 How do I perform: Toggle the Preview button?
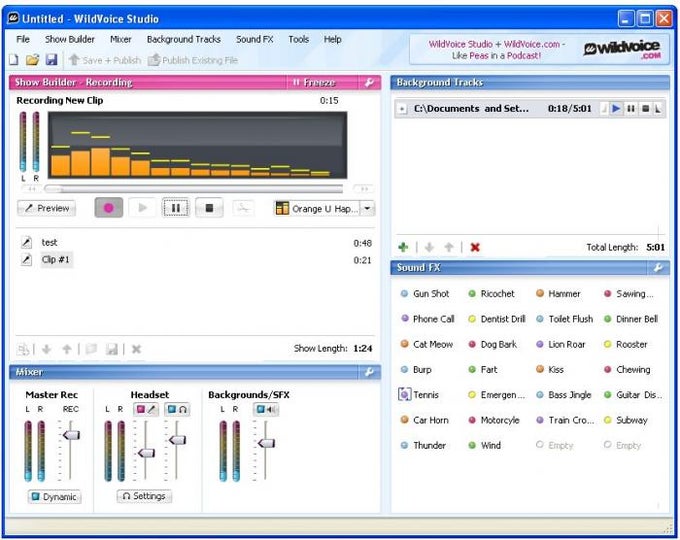click(x=47, y=208)
